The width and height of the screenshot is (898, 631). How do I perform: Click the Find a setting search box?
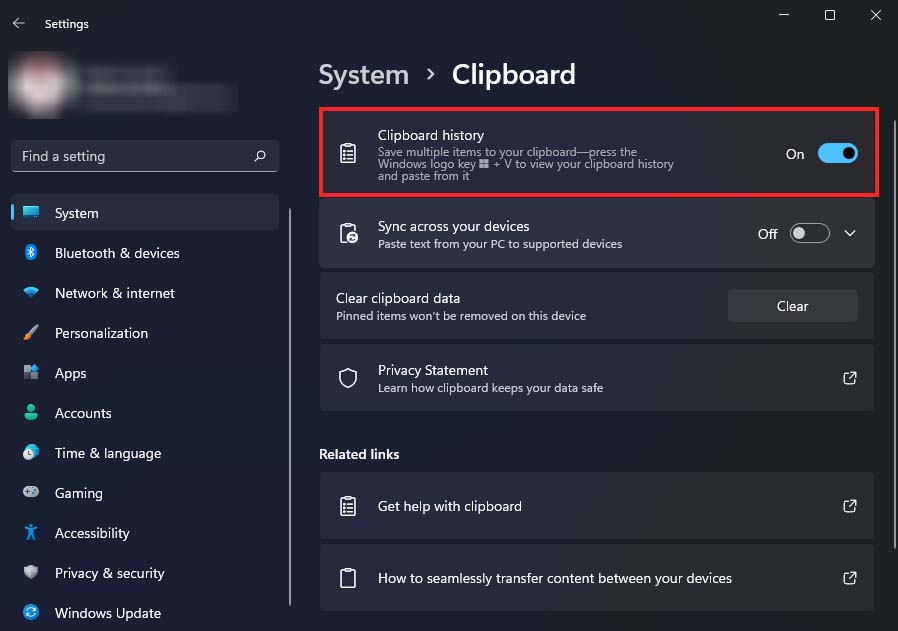pos(130,156)
